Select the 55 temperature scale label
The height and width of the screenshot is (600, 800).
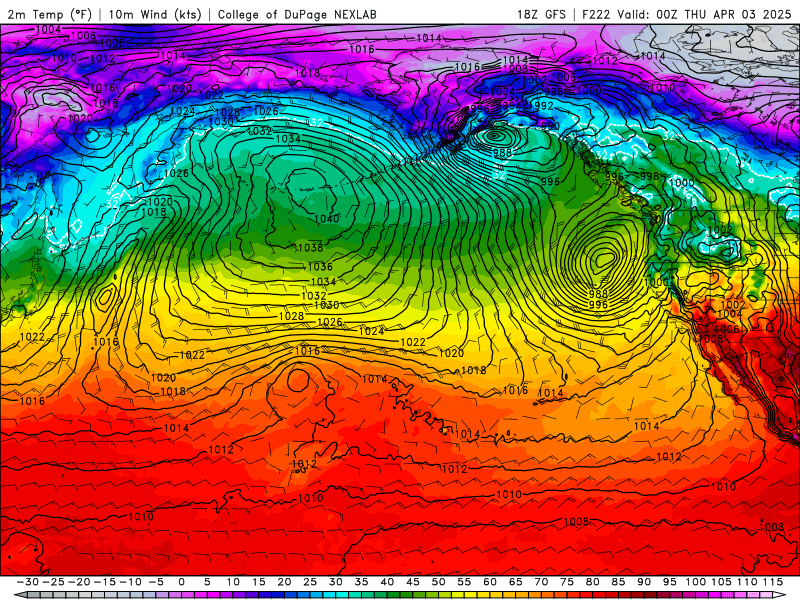click(464, 582)
